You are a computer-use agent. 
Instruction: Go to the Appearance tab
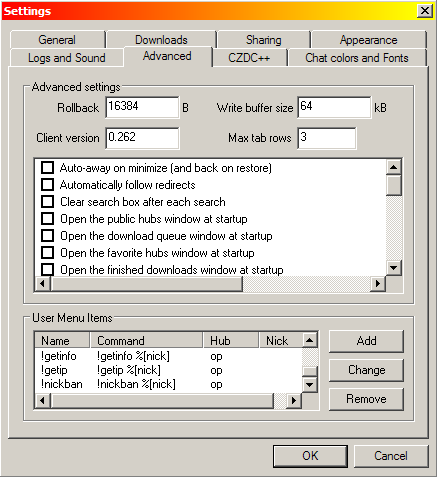[x=369, y=40]
